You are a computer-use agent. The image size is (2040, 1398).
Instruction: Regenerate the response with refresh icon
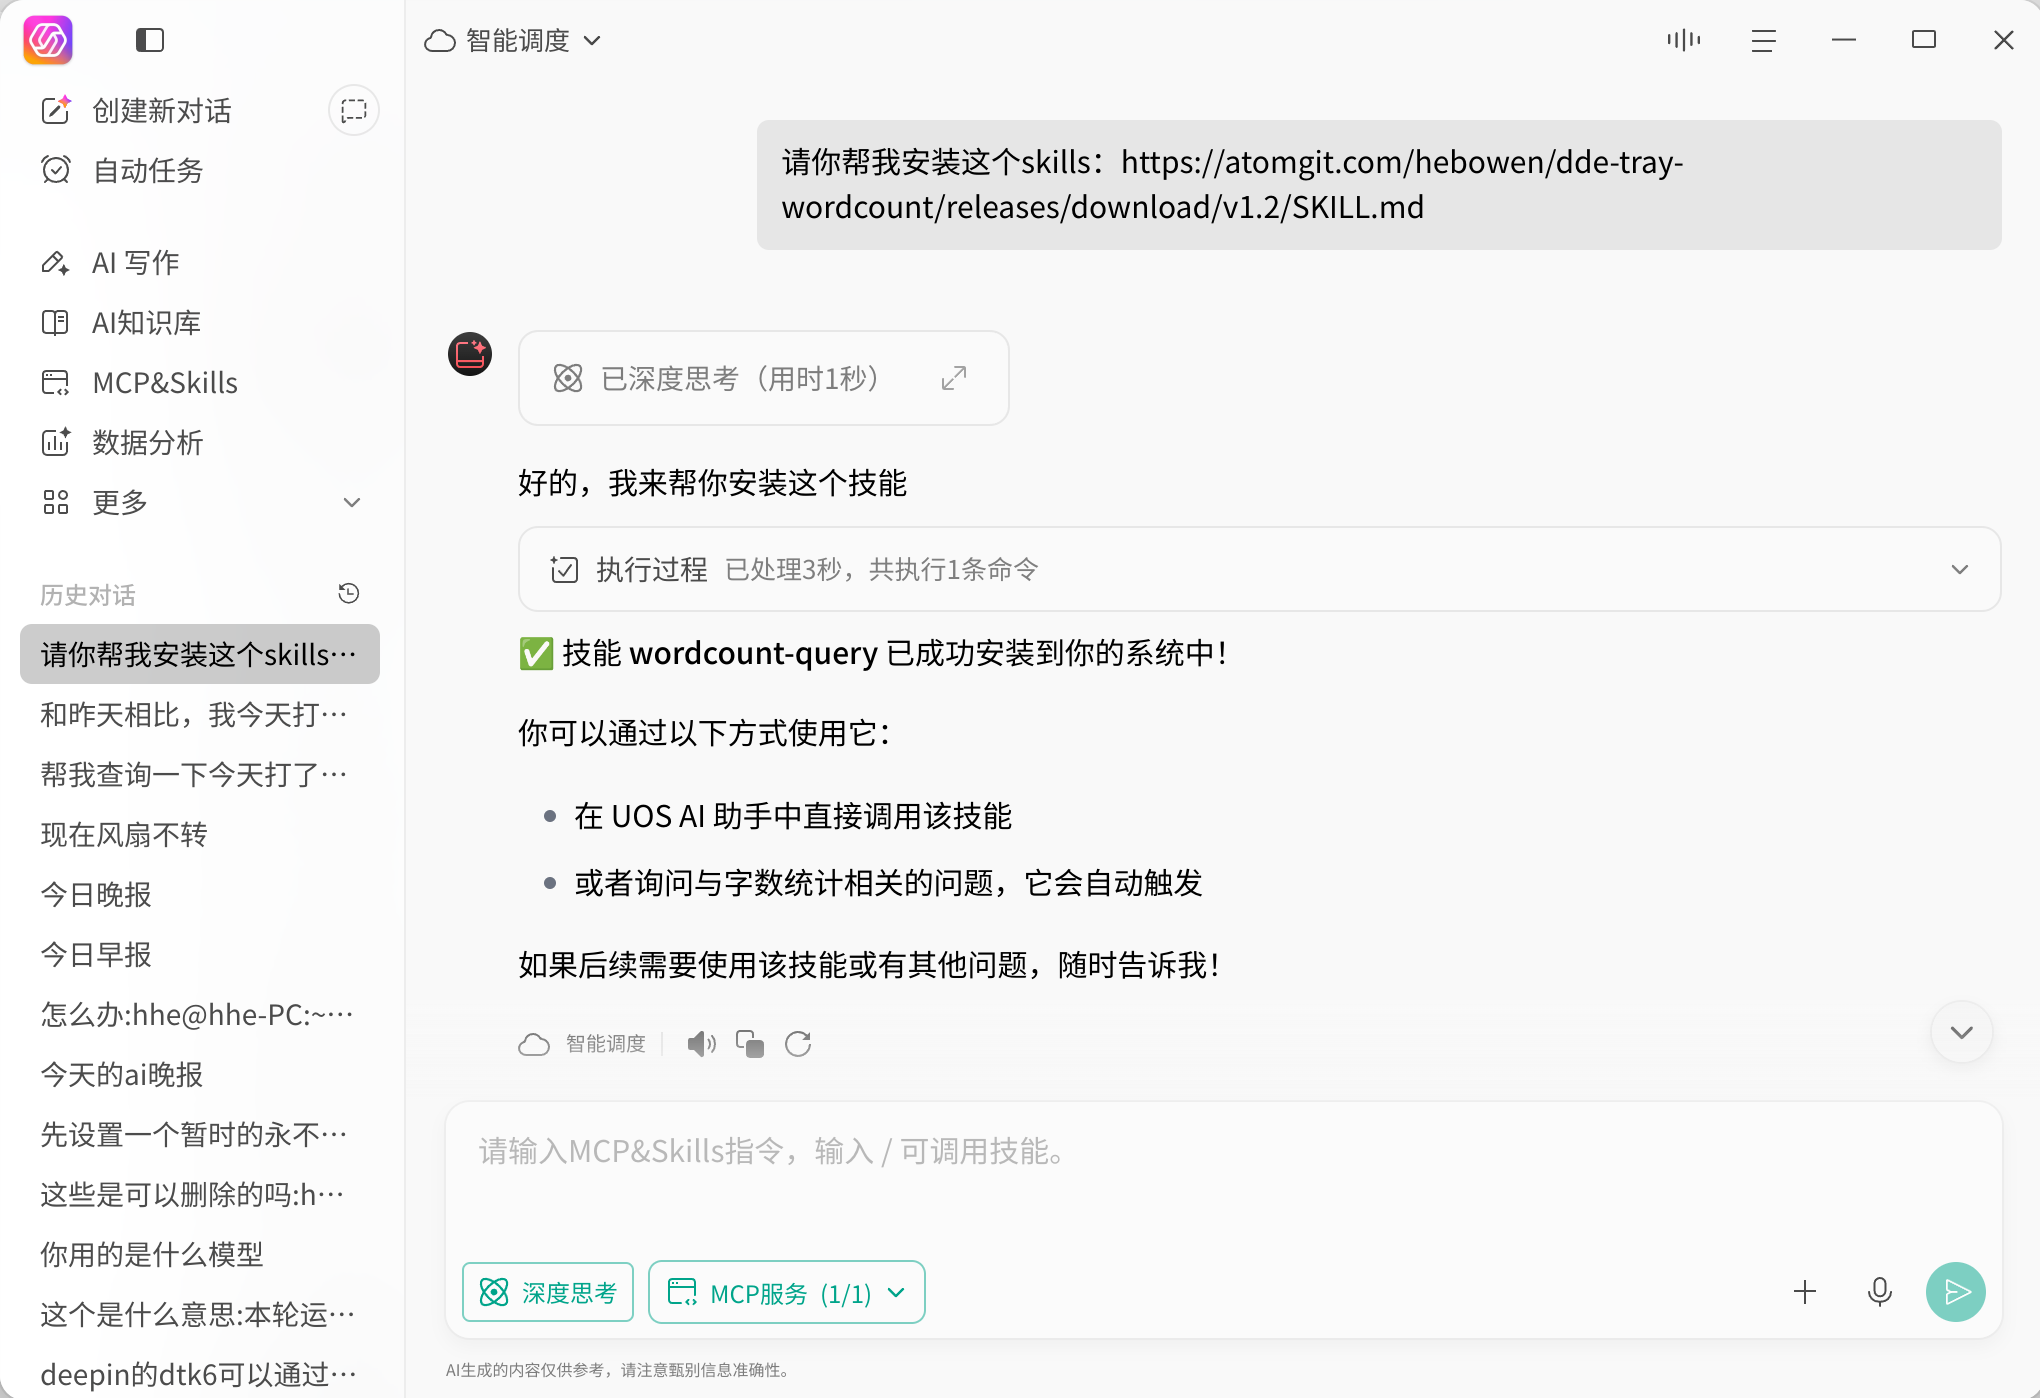click(798, 1044)
